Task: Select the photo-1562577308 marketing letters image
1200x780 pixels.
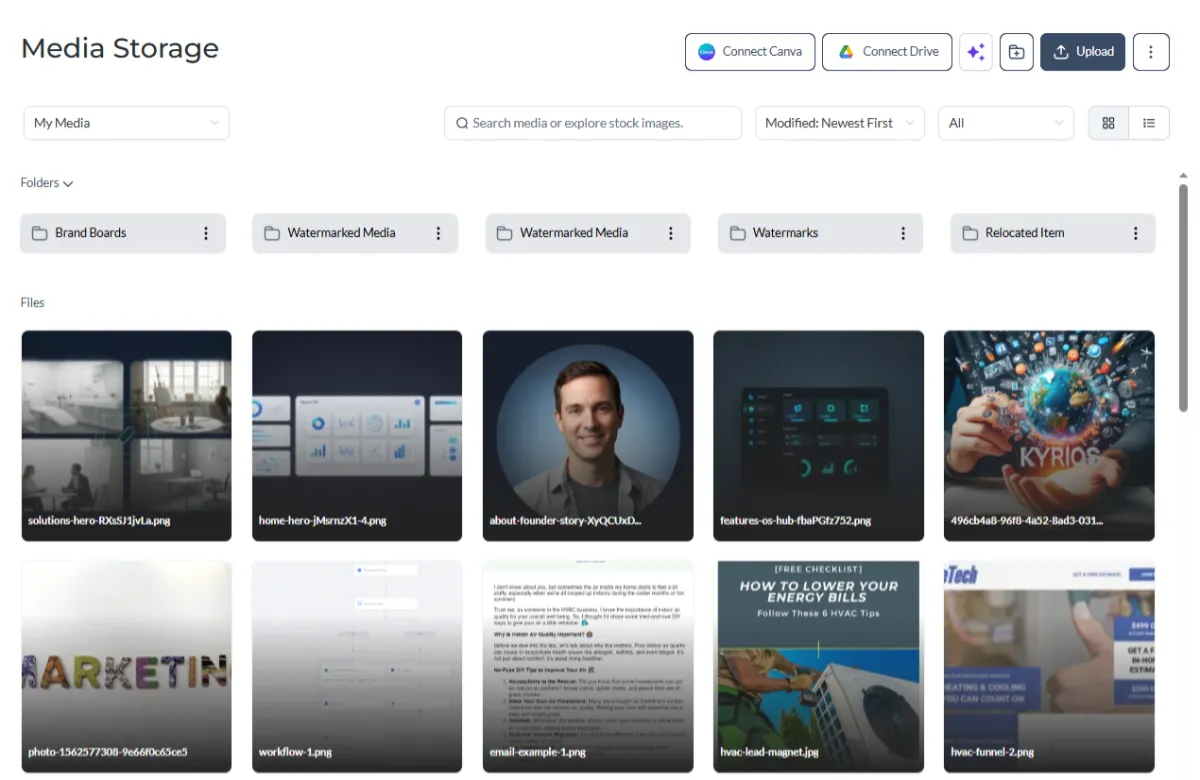Action: (127, 666)
